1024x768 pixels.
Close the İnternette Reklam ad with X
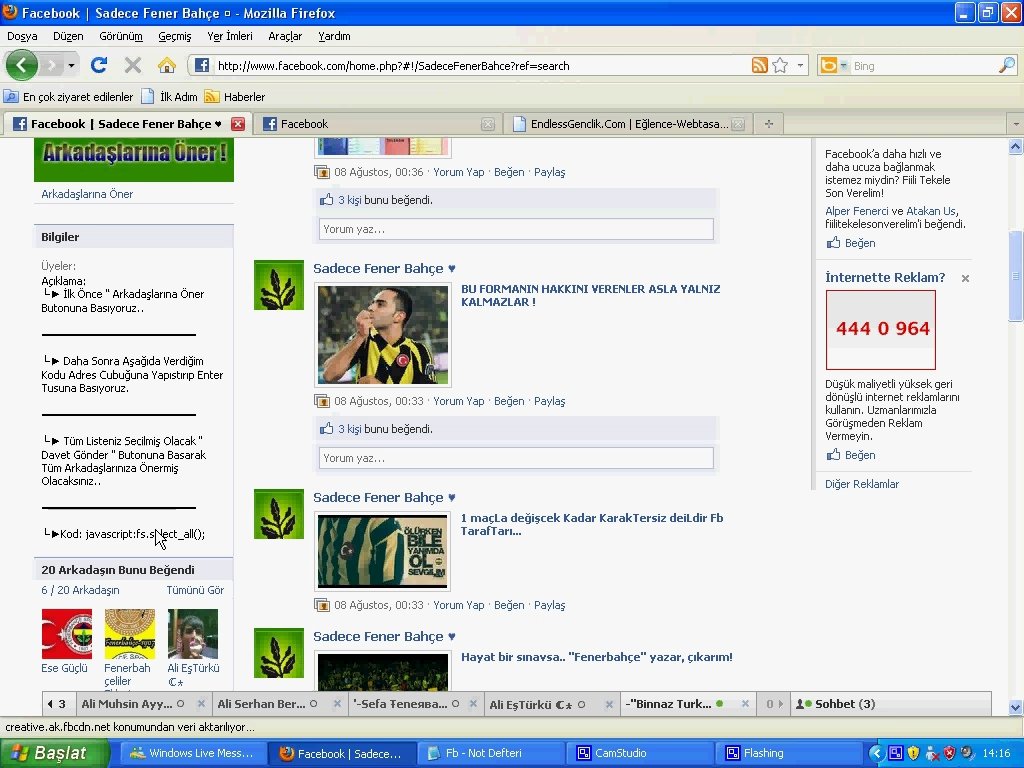click(965, 278)
